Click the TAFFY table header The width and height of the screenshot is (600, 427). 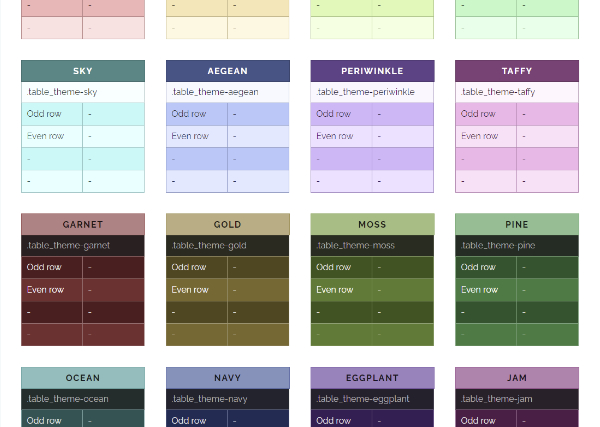click(x=517, y=71)
